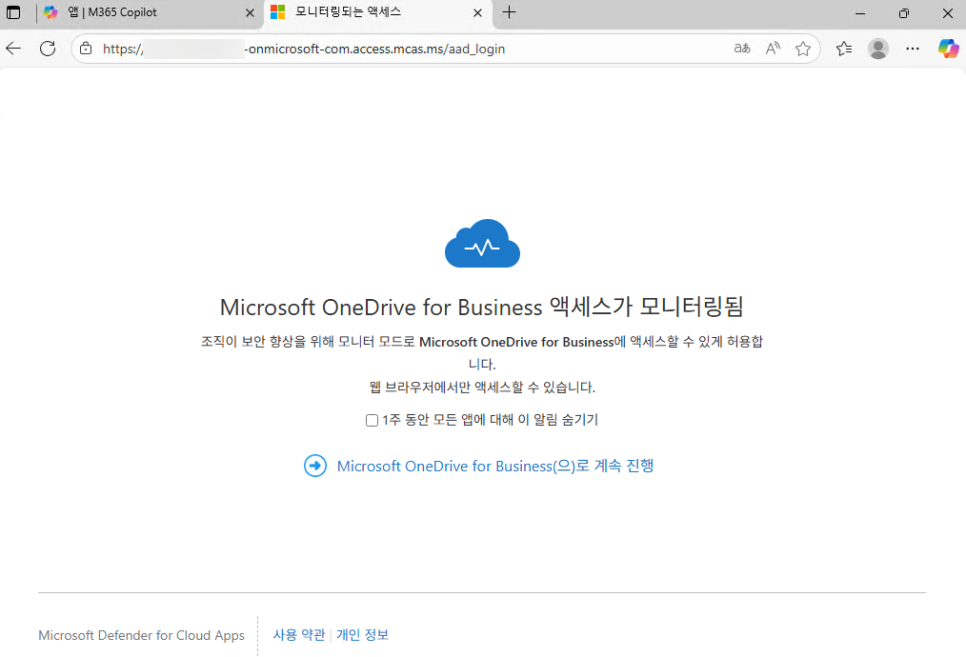Open the 개인 정보 link
The image size is (966, 657).
[x=362, y=635]
